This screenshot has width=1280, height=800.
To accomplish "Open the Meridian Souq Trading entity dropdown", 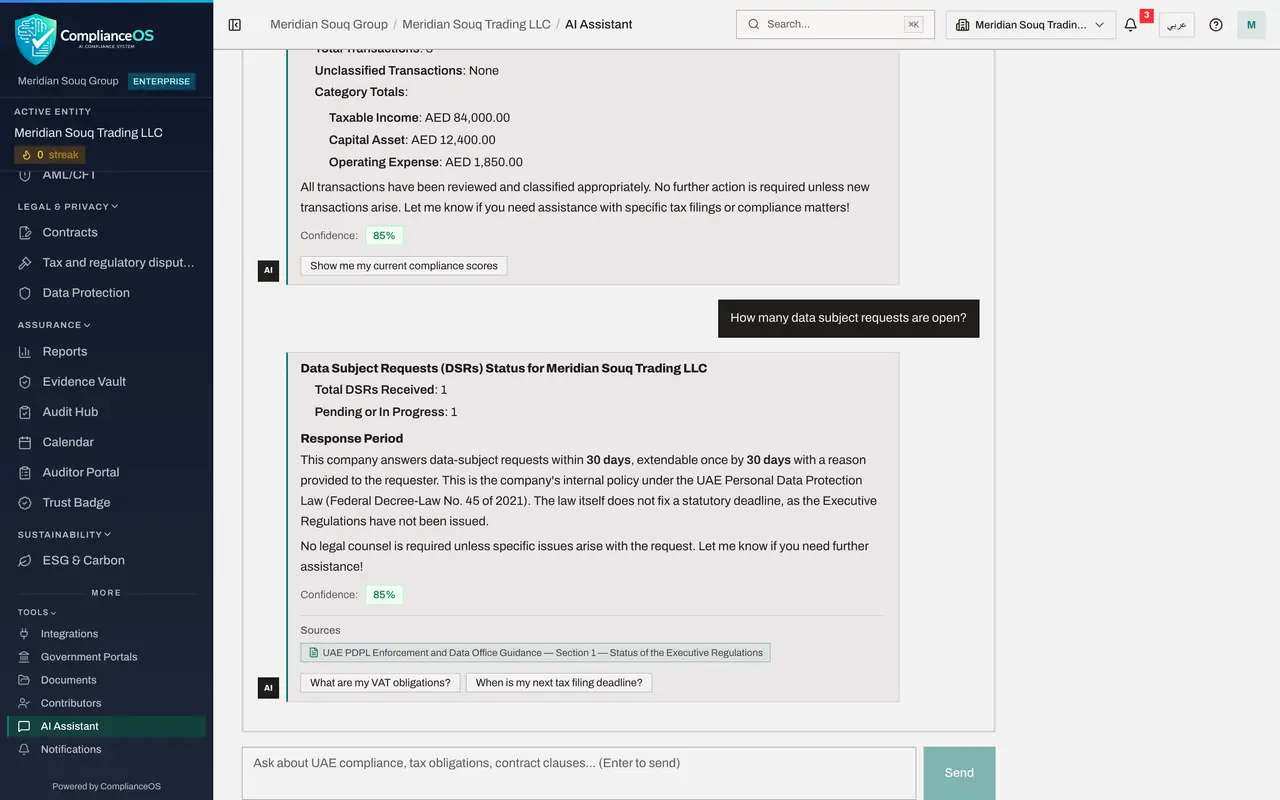I will (x=1031, y=25).
